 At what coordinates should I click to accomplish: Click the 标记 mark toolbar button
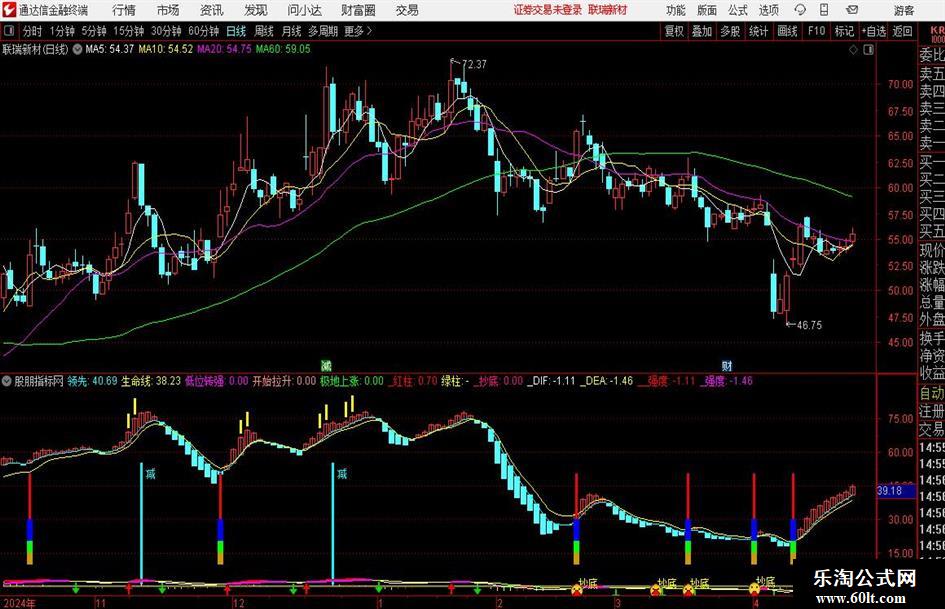(x=844, y=31)
